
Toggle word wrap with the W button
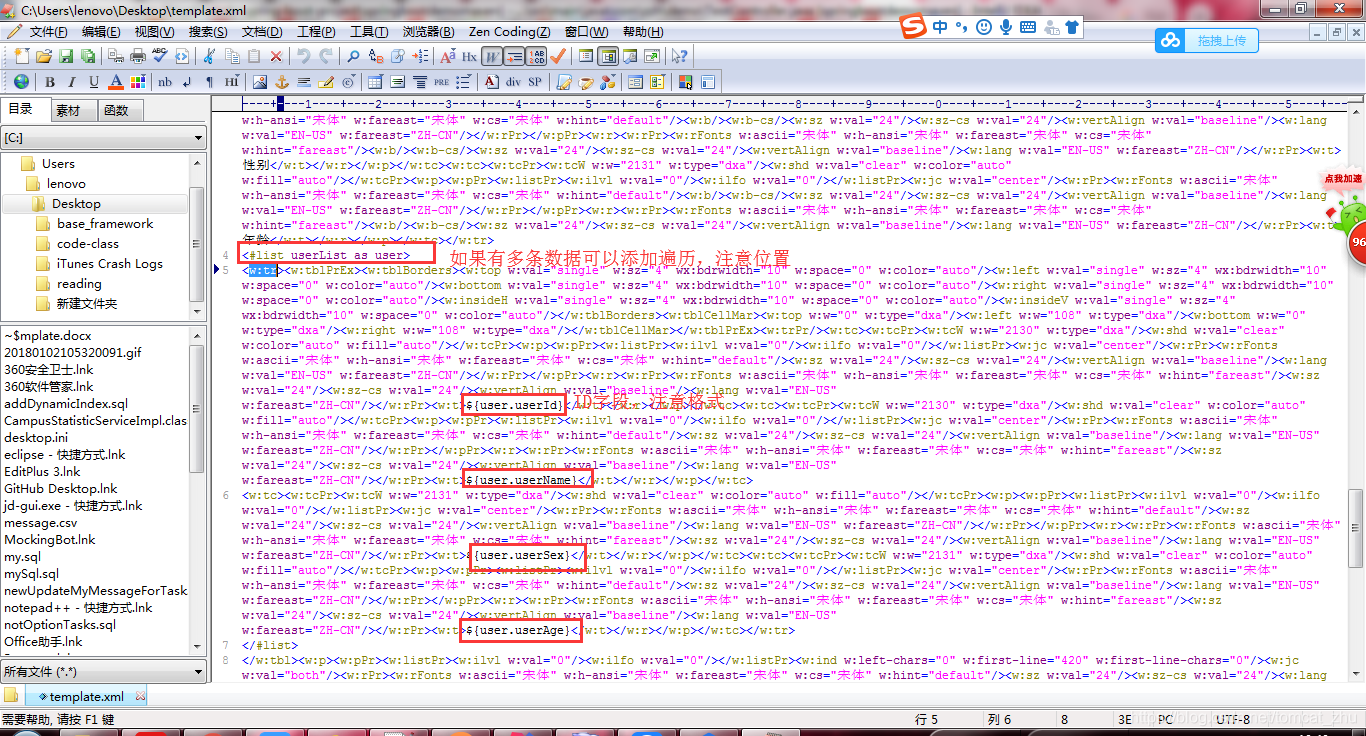491,56
